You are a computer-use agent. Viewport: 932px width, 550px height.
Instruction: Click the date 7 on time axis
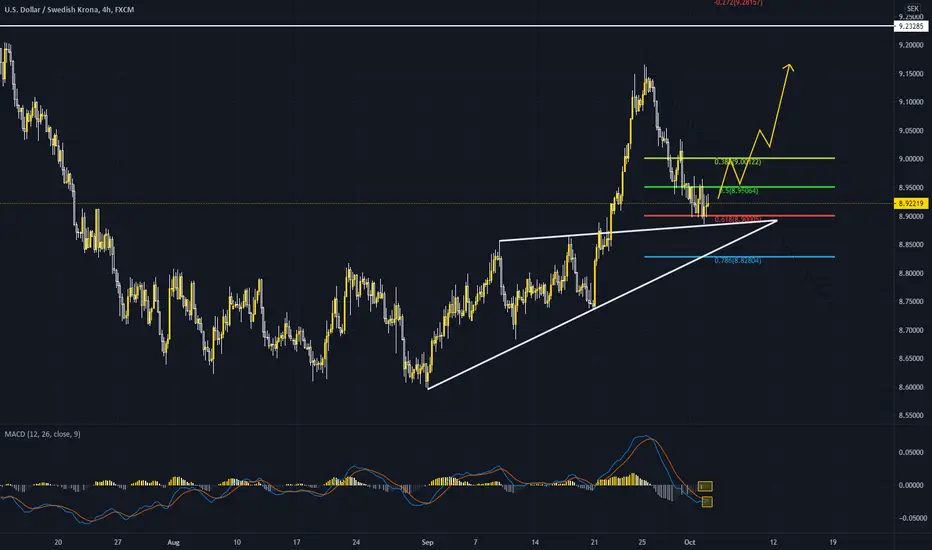click(476, 542)
